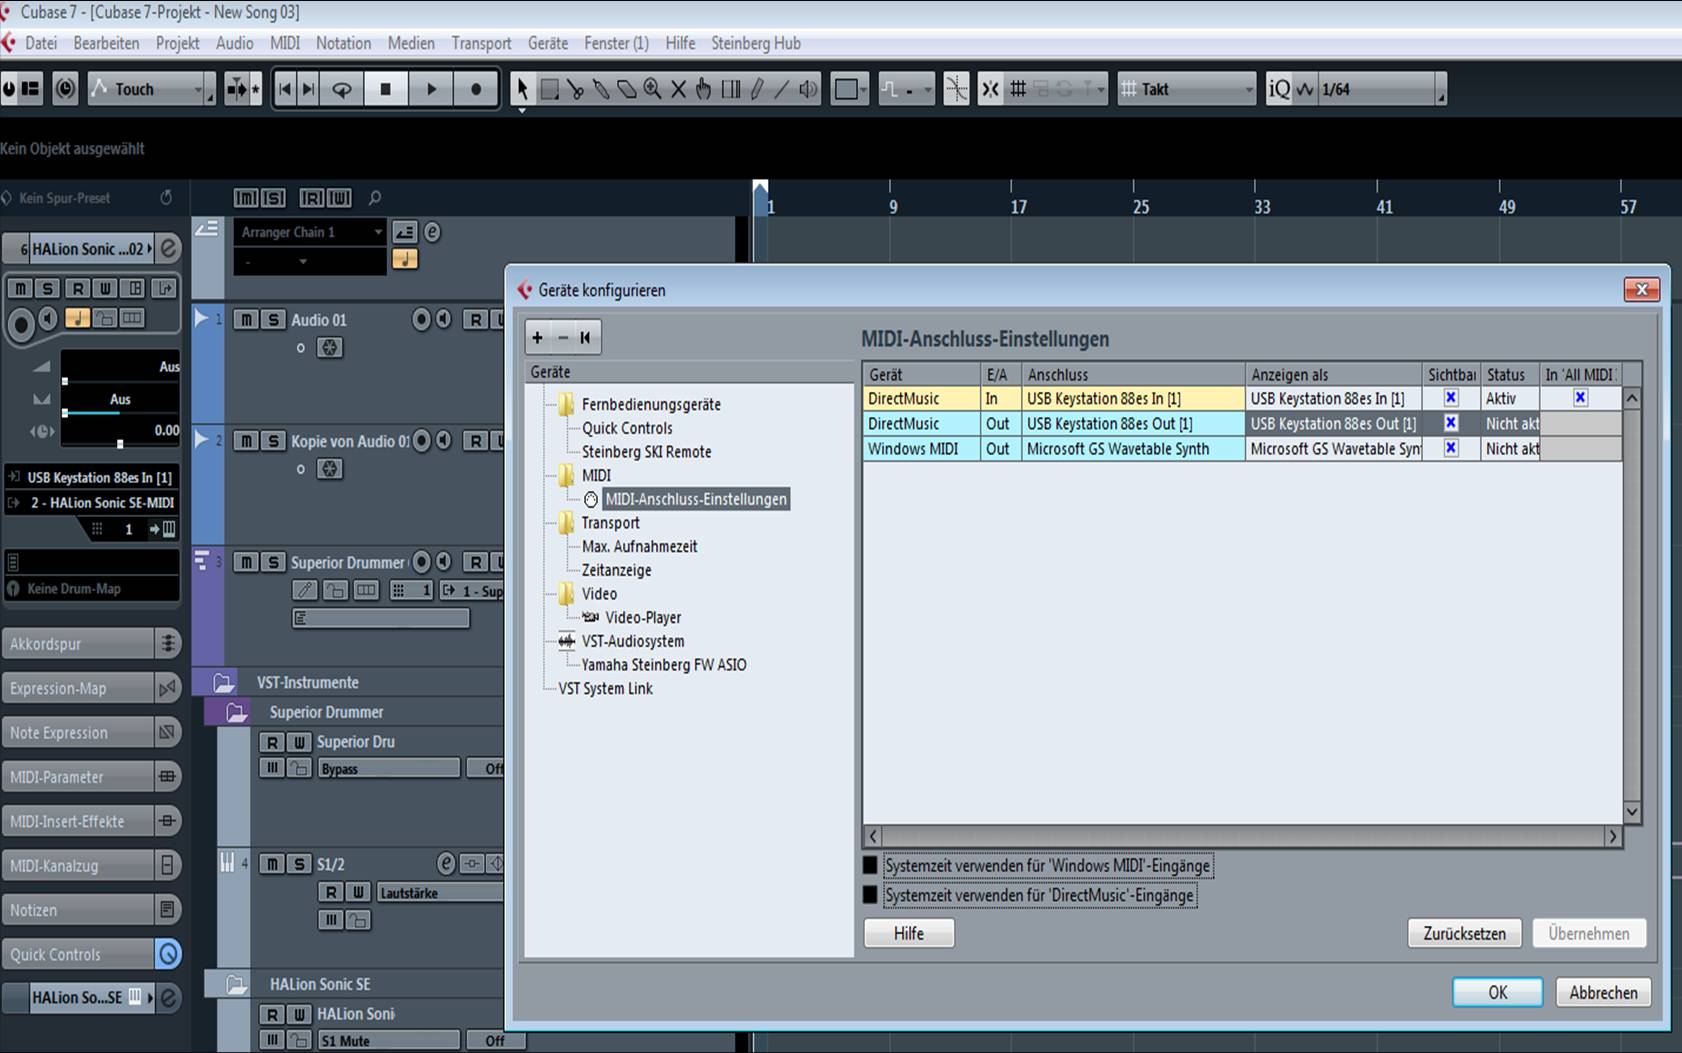Toggle Snap to Zero Crossing icon
Viewport: 1682px width, 1053px height.
[956, 89]
